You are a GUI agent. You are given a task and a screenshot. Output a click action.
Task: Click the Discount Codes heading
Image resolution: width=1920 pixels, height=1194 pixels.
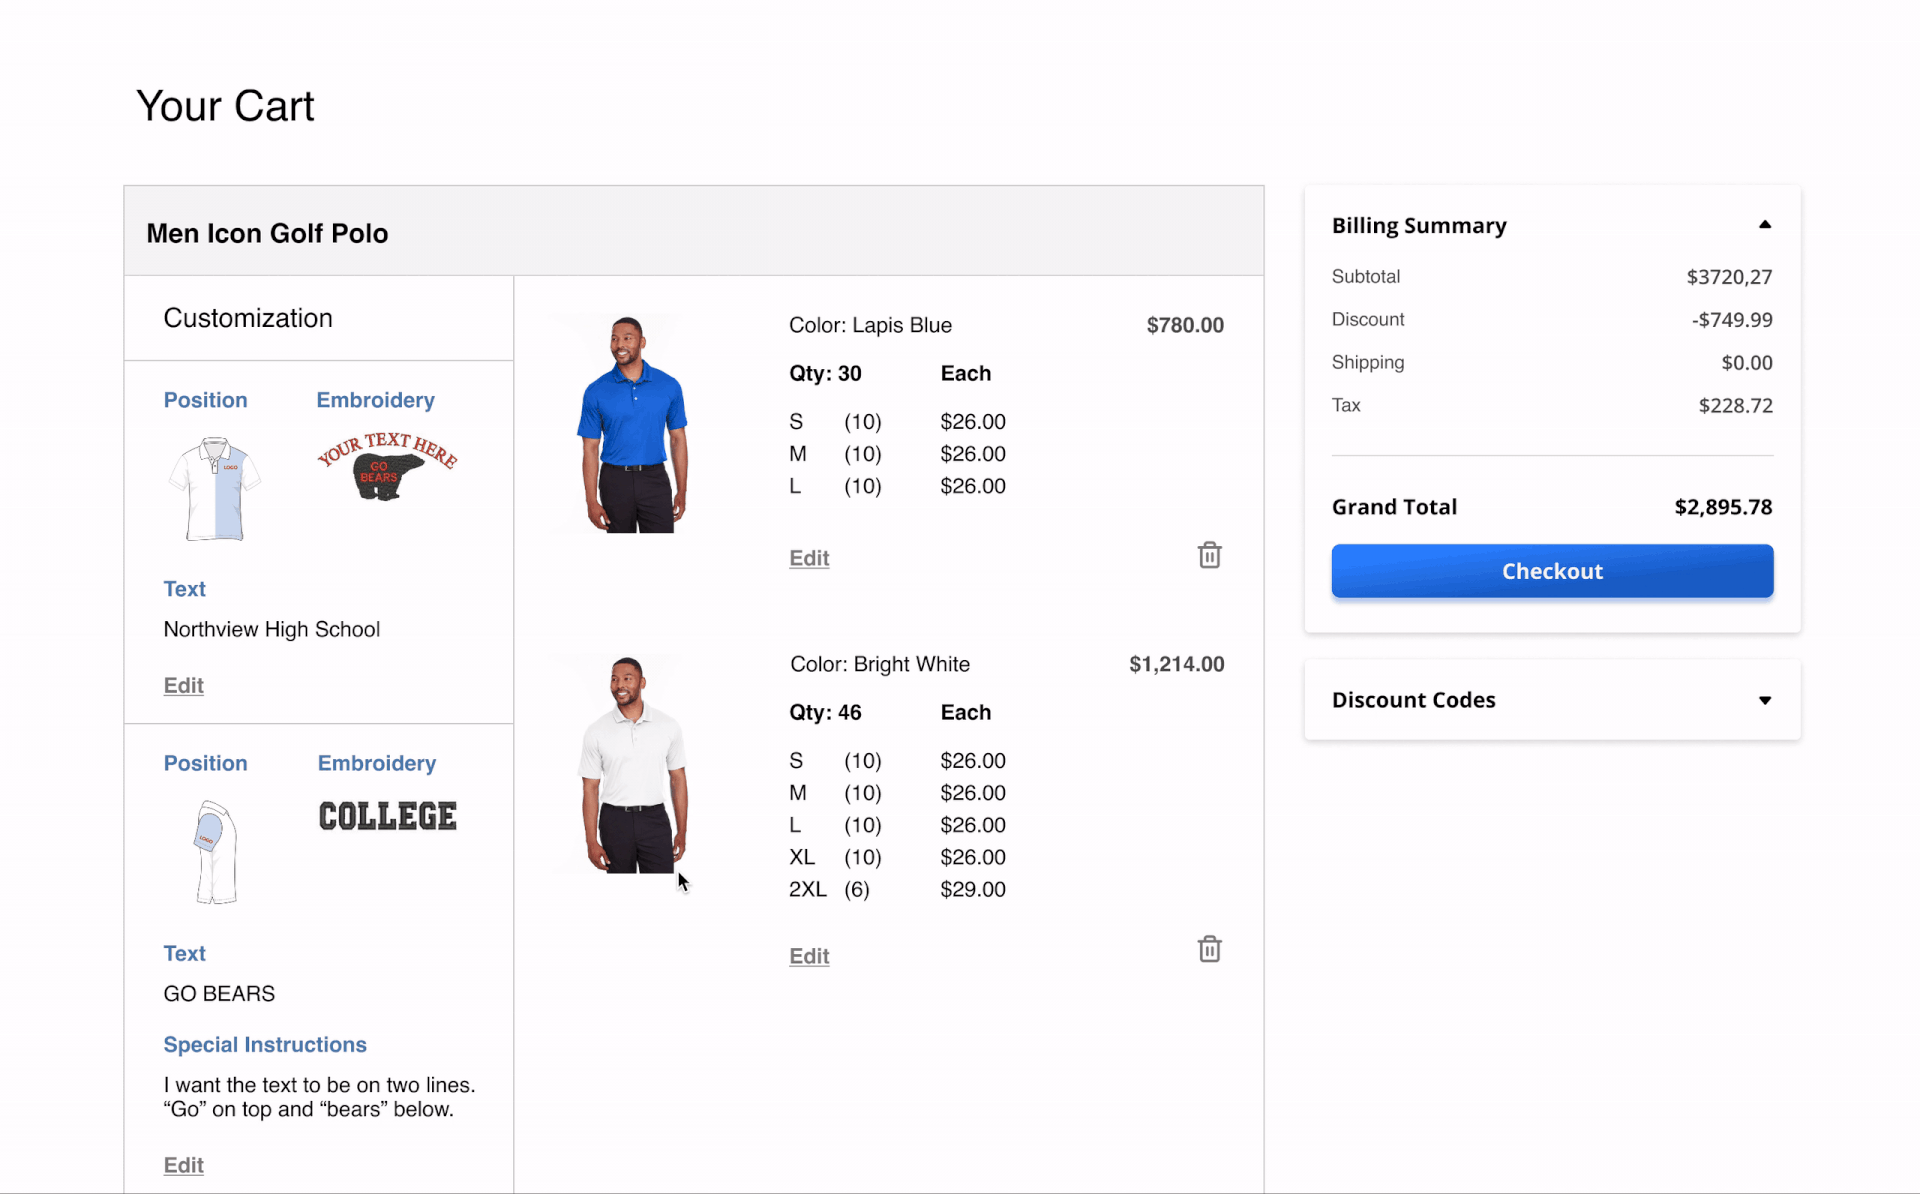tap(1413, 700)
